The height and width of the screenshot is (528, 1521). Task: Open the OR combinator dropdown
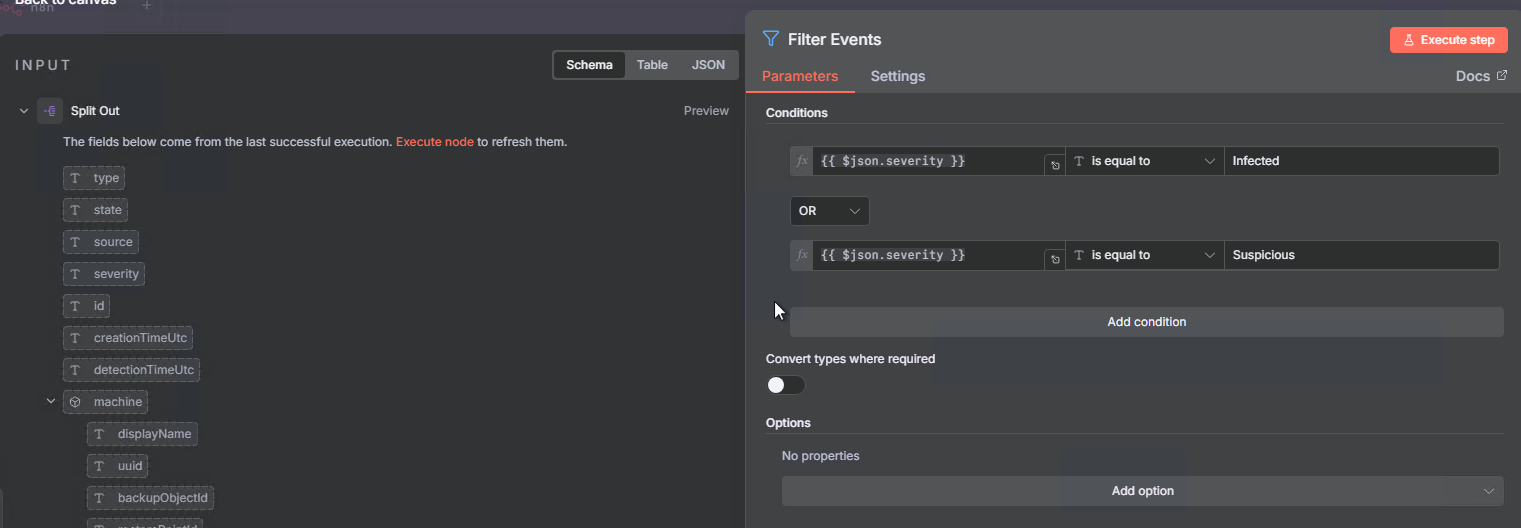tap(829, 211)
